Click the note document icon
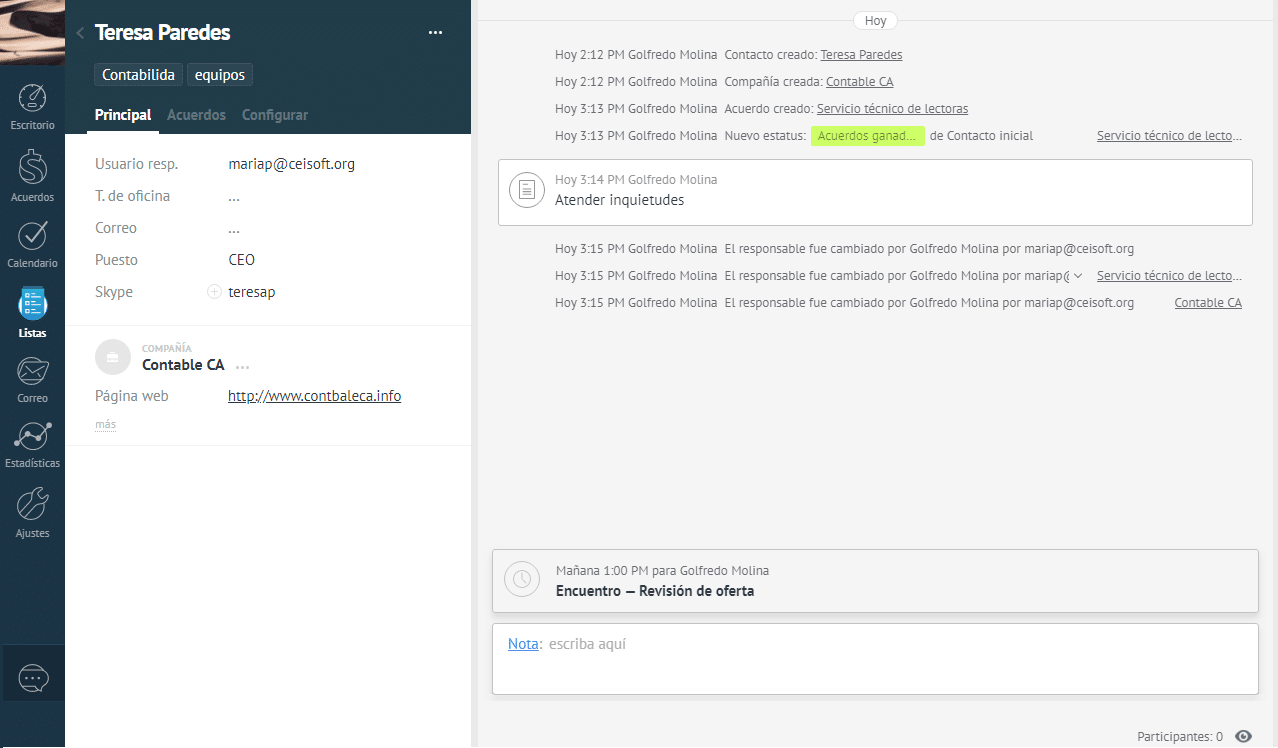 click(526, 190)
